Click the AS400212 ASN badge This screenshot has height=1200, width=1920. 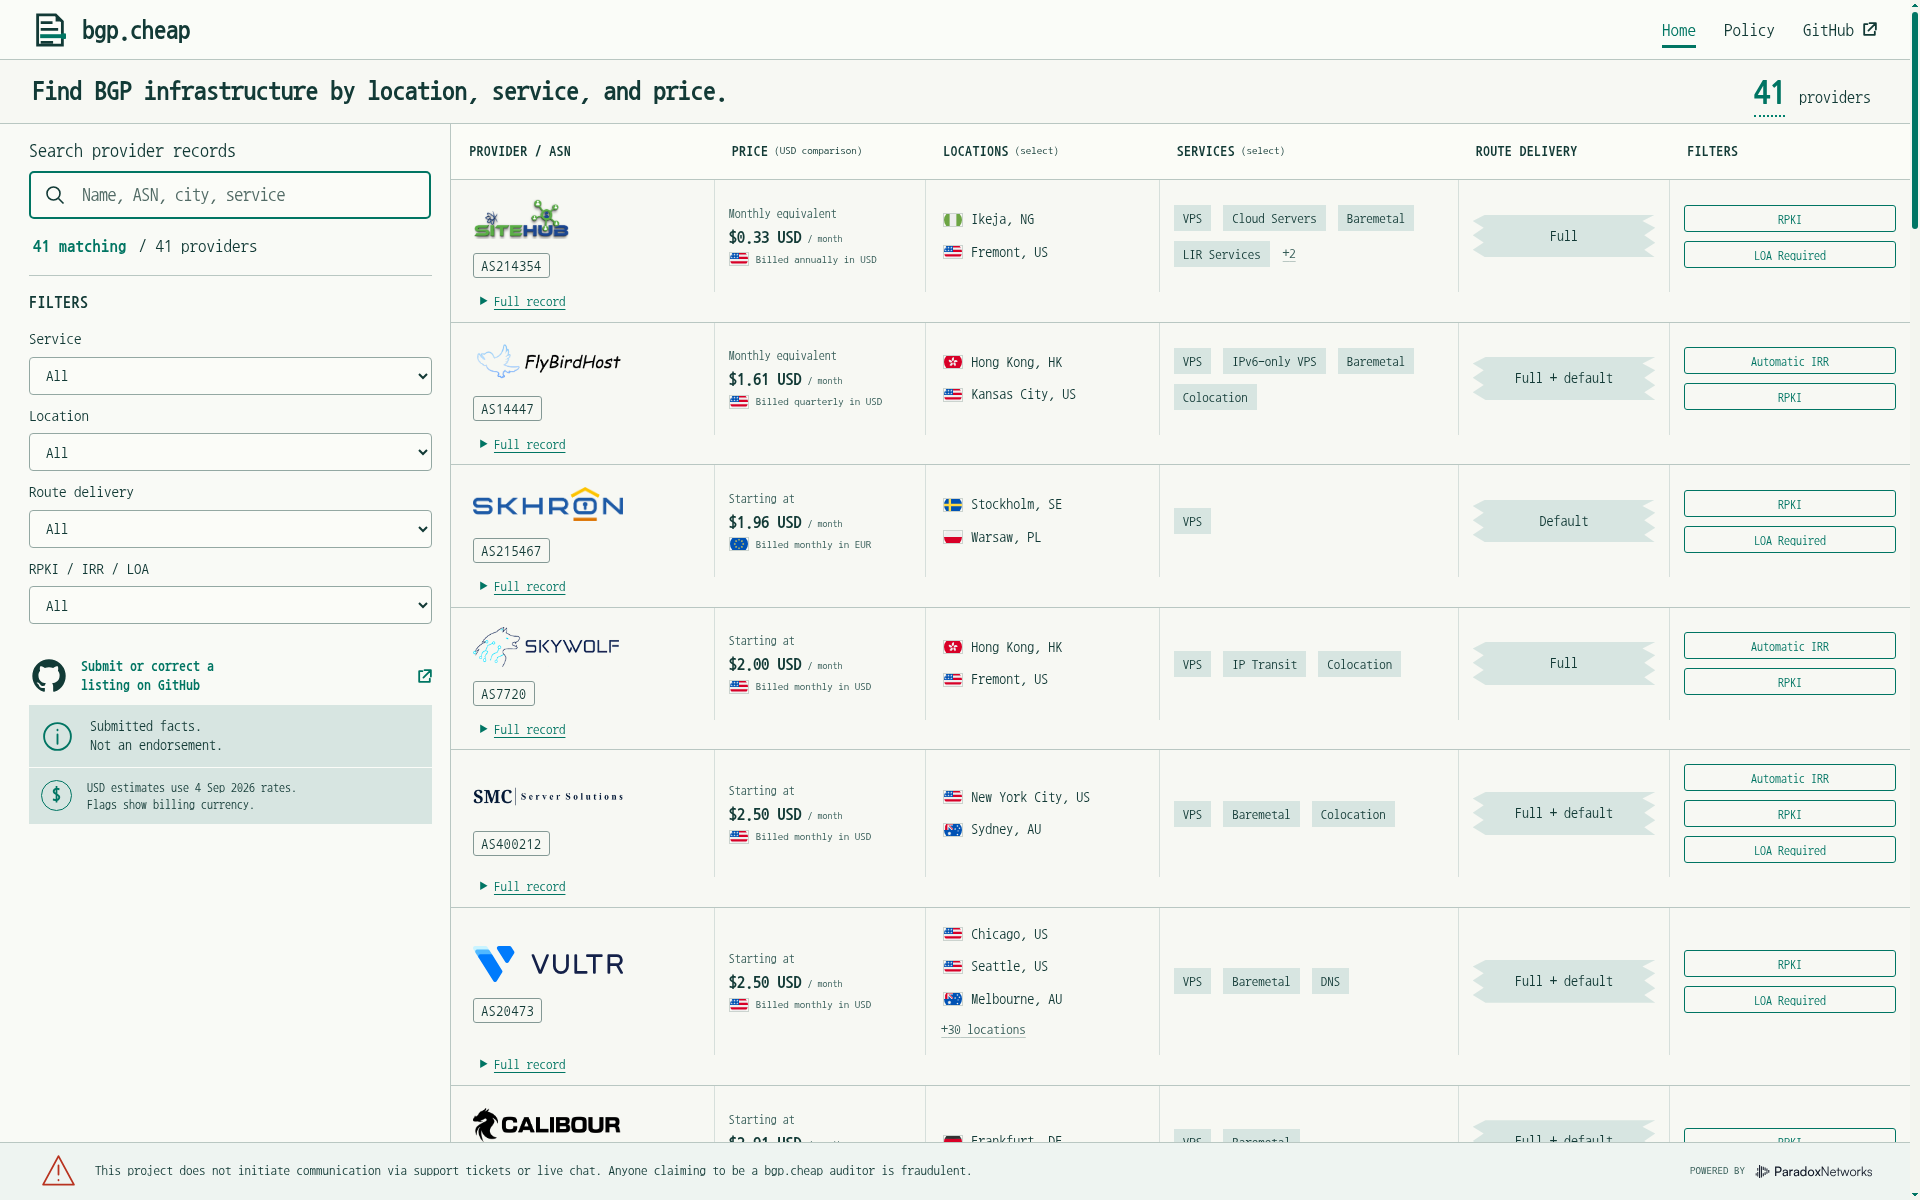tap(511, 844)
